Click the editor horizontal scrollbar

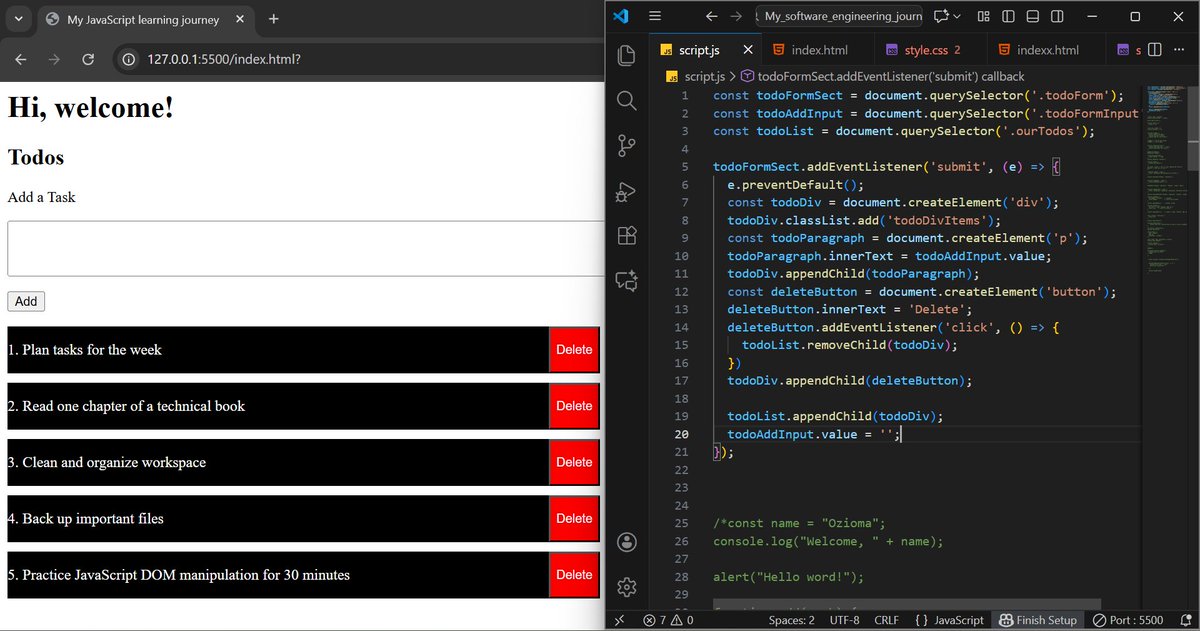click(907, 604)
